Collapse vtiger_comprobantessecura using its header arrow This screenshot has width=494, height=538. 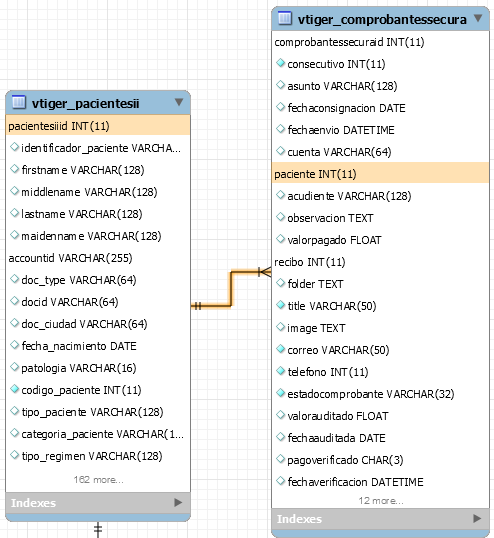(478, 18)
